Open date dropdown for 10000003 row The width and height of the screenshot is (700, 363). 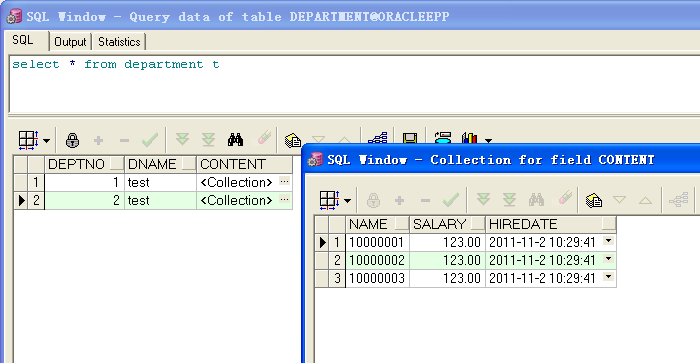608,277
